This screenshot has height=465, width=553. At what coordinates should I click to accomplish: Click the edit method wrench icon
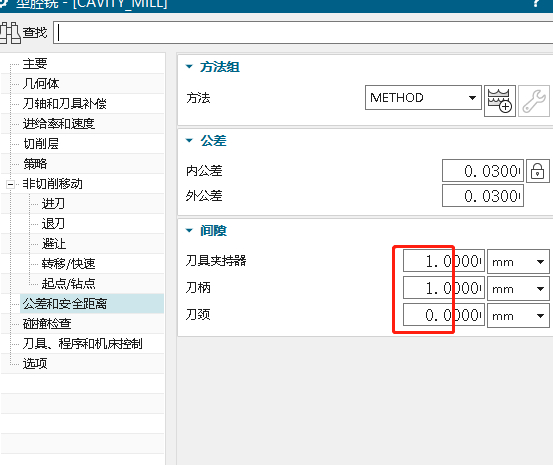(534, 101)
